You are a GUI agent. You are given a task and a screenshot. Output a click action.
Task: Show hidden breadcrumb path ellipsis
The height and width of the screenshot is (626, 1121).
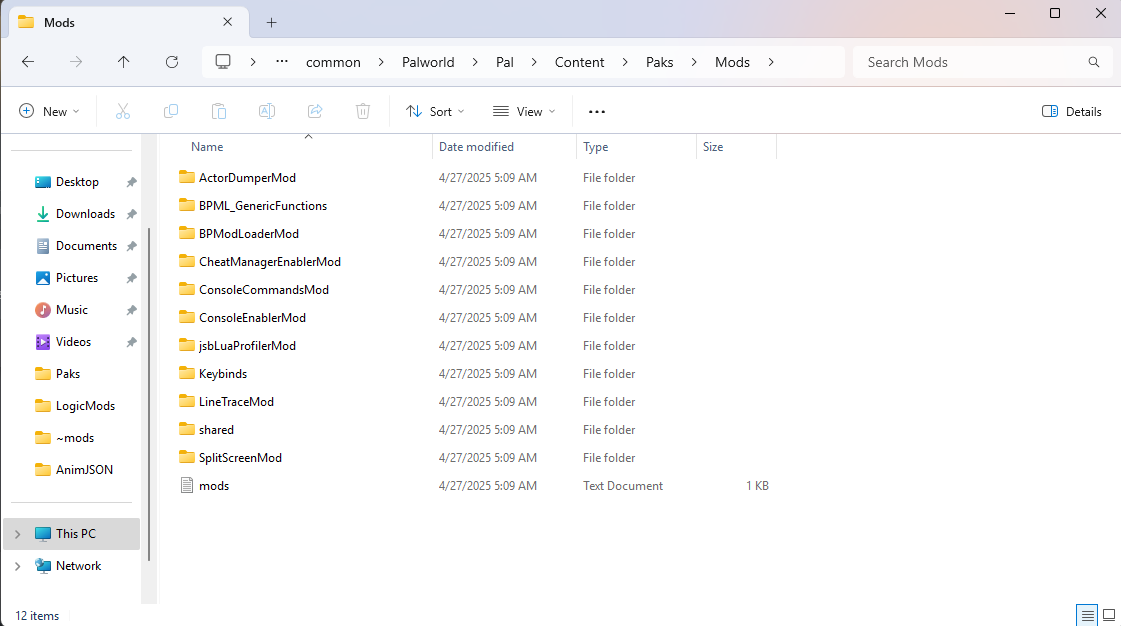pos(282,61)
